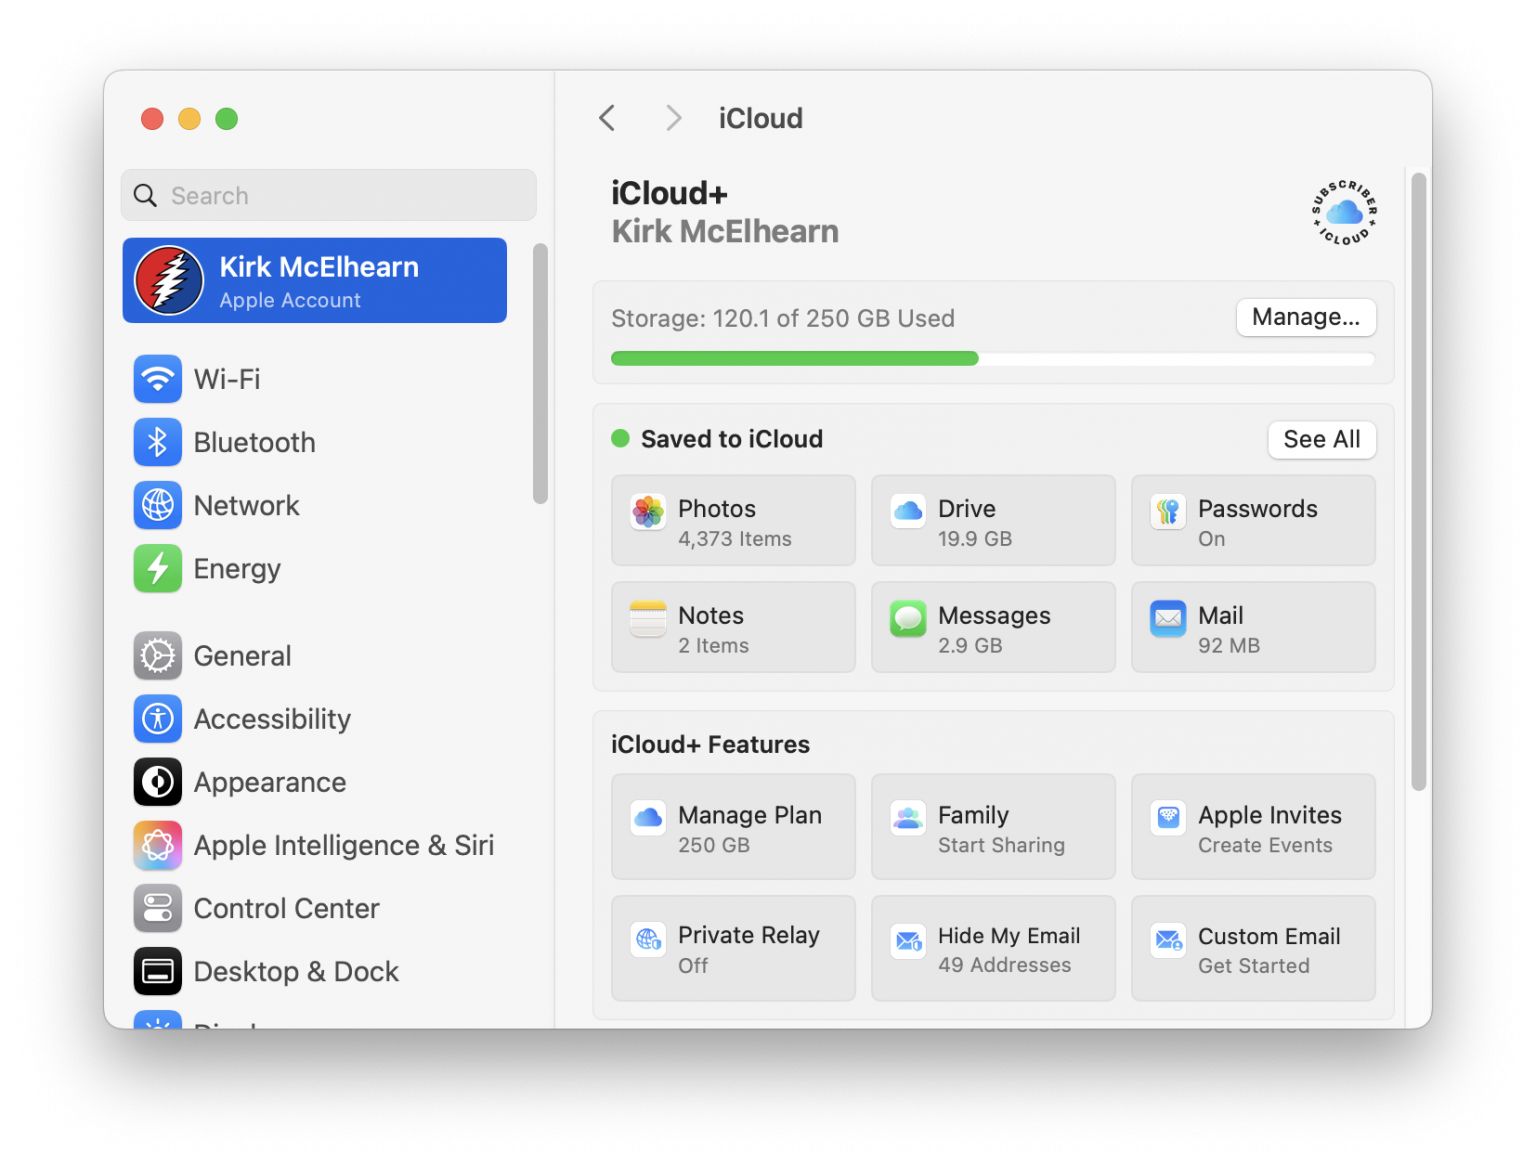Screen dimensions: 1536x1166
Task: Click the Passwords keys icon
Action: tap(1167, 512)
